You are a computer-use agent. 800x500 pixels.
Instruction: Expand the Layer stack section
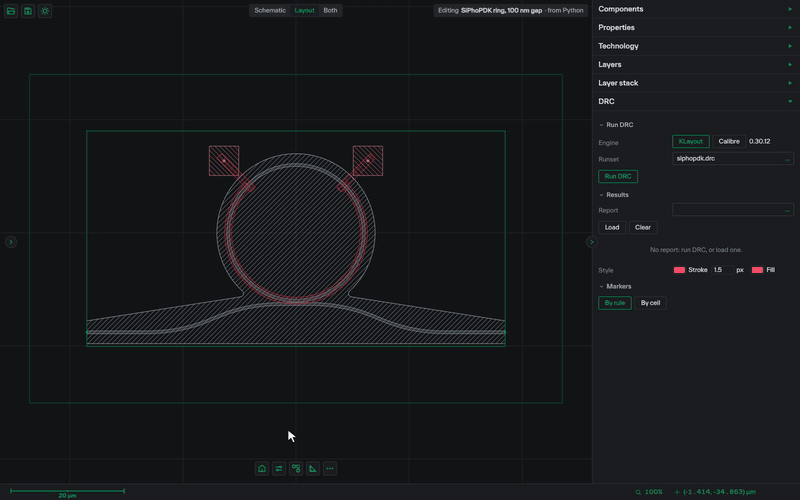coord(696,83)
